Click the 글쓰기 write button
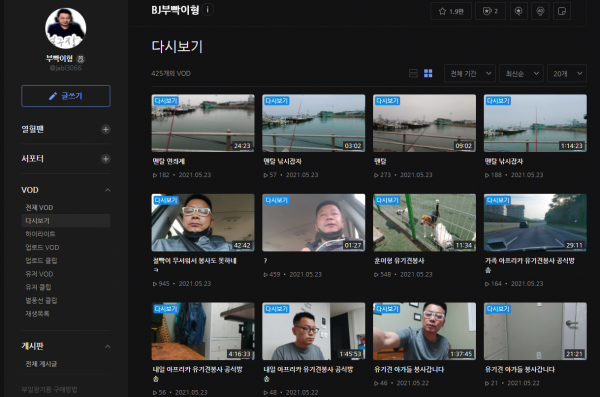 pos(66,96)
